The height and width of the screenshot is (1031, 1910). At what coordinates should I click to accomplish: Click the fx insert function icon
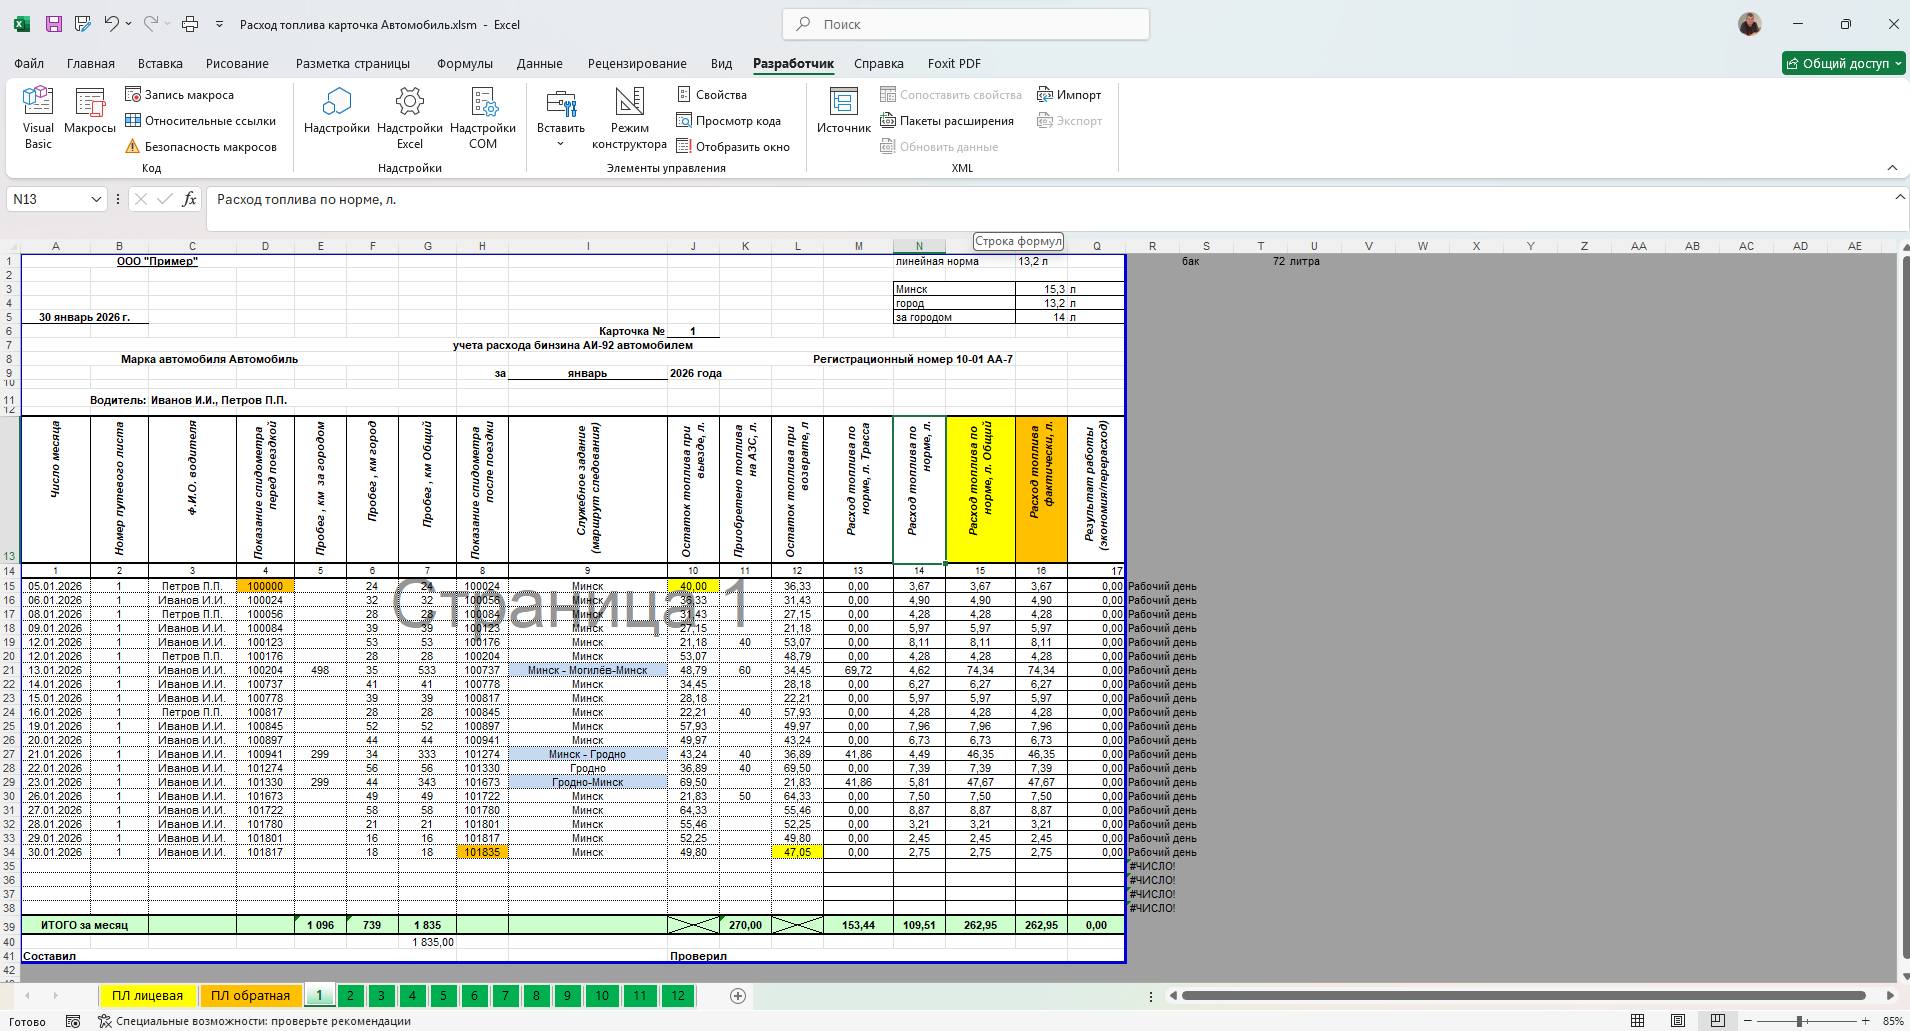(x=189, y=199)
